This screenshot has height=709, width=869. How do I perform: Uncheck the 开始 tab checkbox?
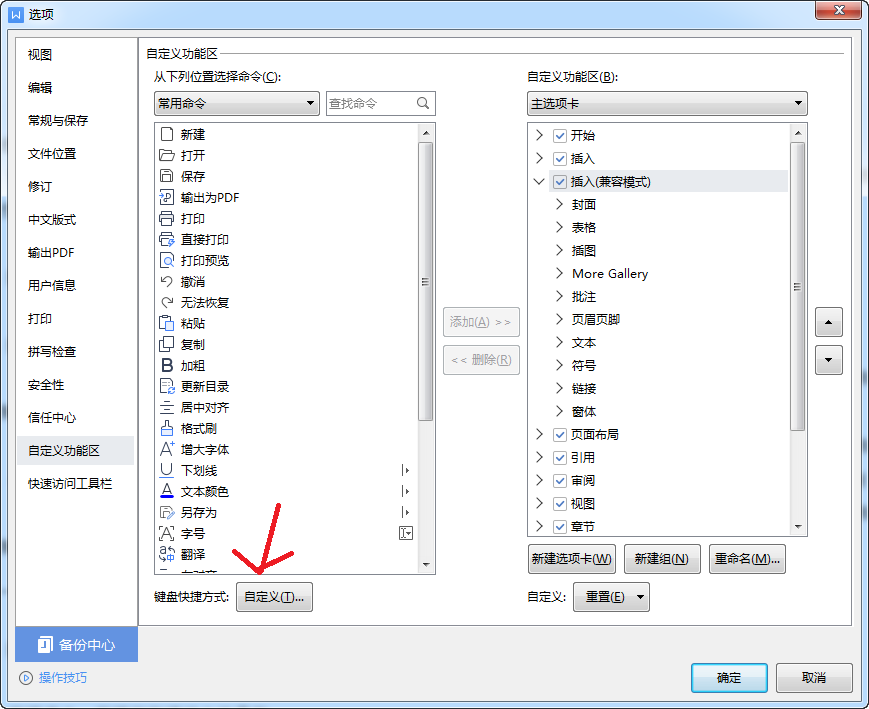pos(560,135)
